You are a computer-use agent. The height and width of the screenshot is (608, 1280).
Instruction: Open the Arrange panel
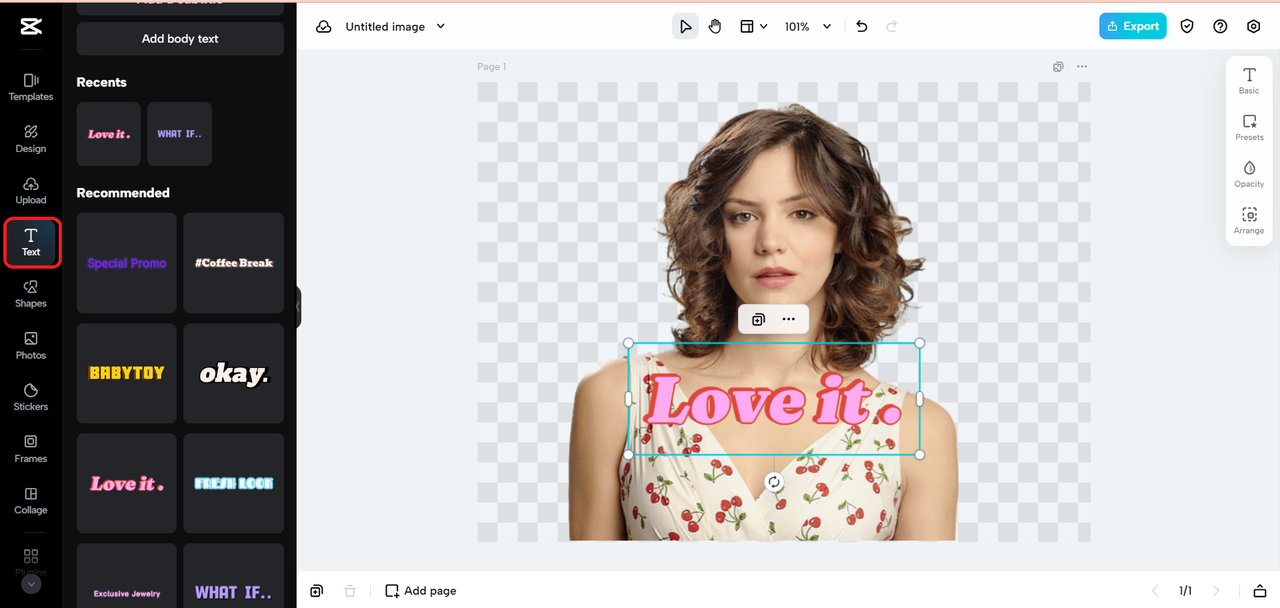[1249, 220]
